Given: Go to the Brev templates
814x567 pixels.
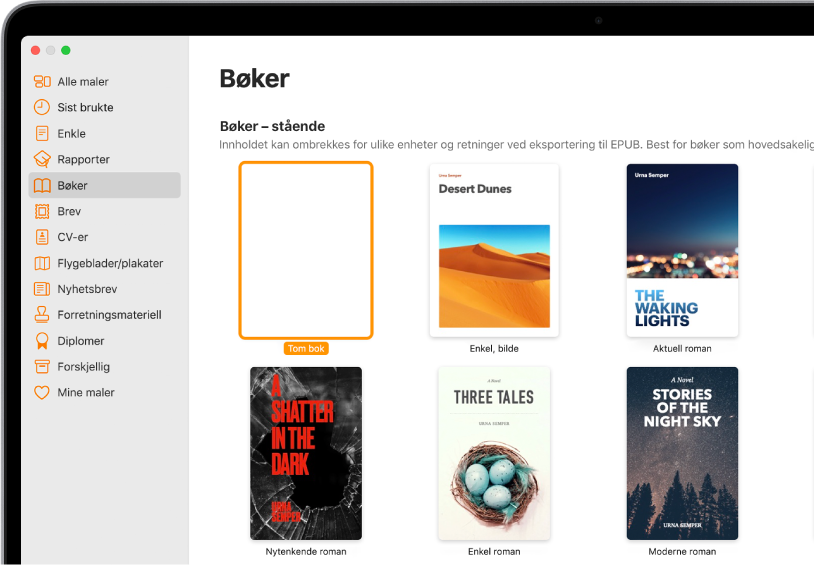Looking at the screenshot, I should click(x=70, y=211).
